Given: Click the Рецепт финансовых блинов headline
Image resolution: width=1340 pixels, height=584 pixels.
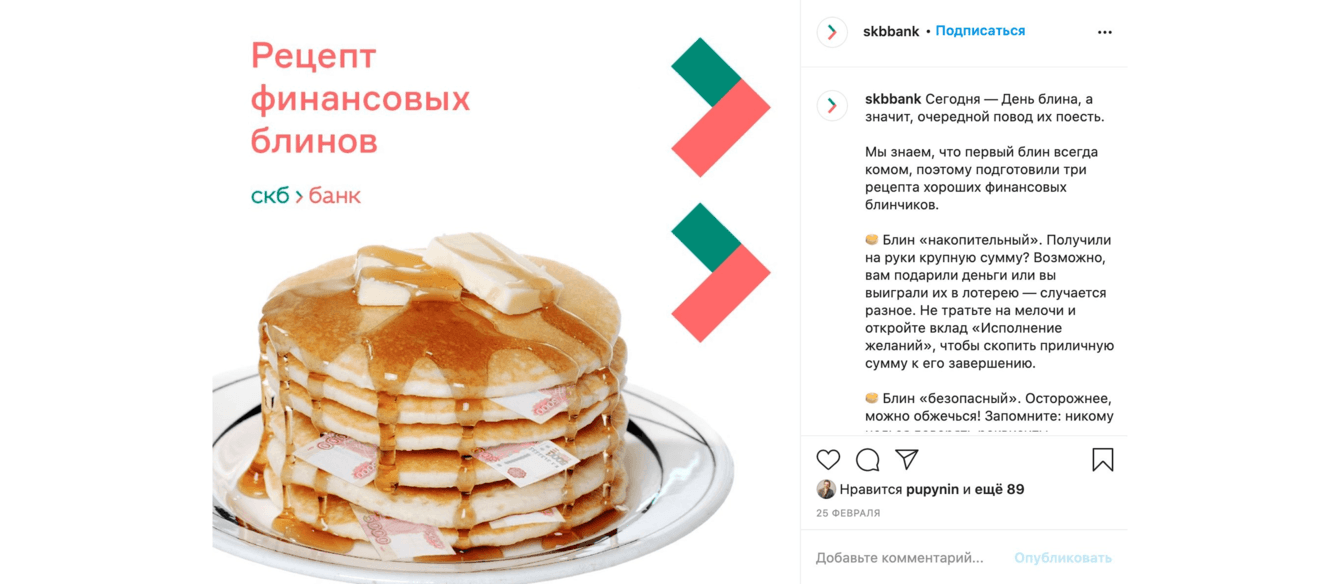Looking at the screenshot, I should click(x=360, y=98).
